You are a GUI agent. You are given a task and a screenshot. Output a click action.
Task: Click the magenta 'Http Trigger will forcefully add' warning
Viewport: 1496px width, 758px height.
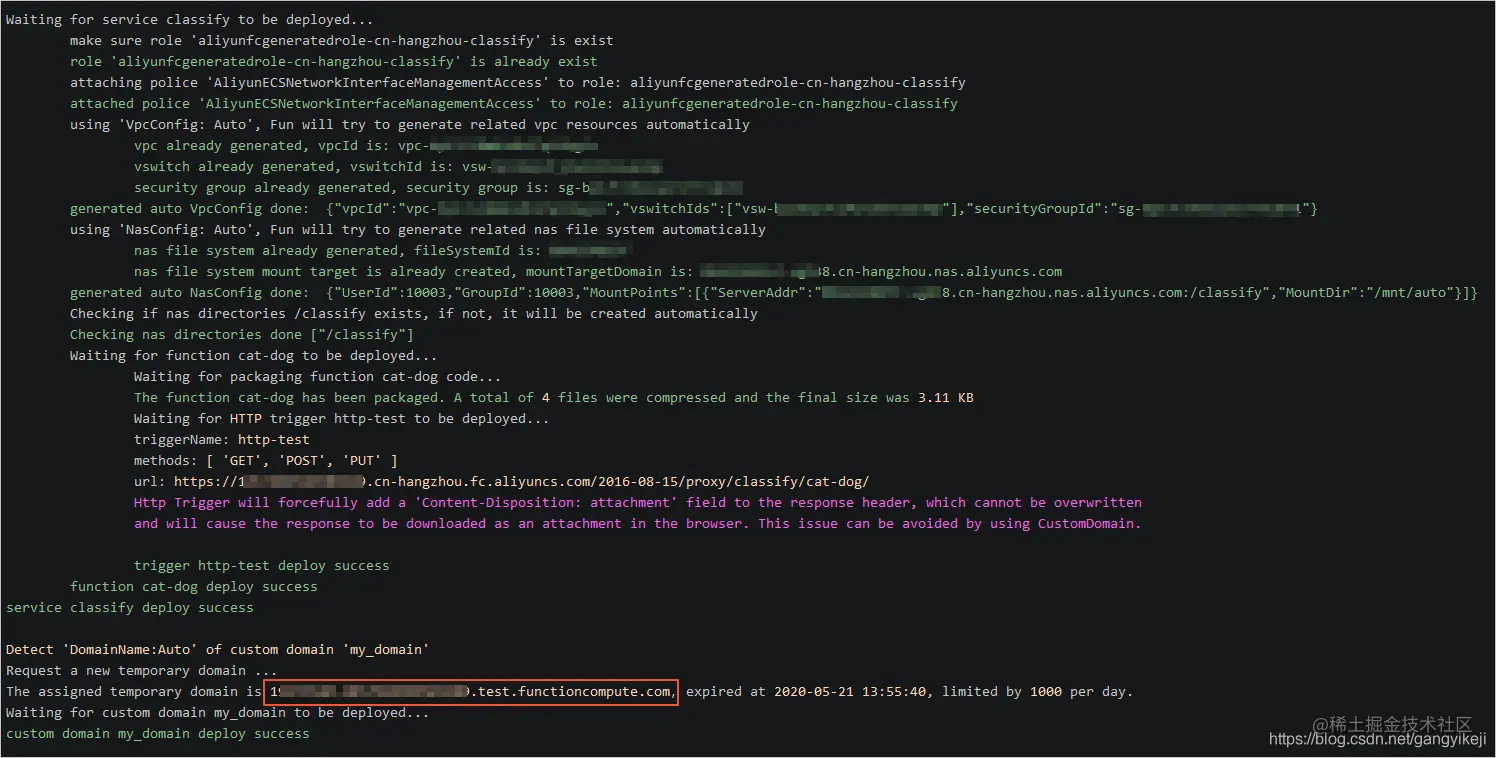[x=638, y=503]
